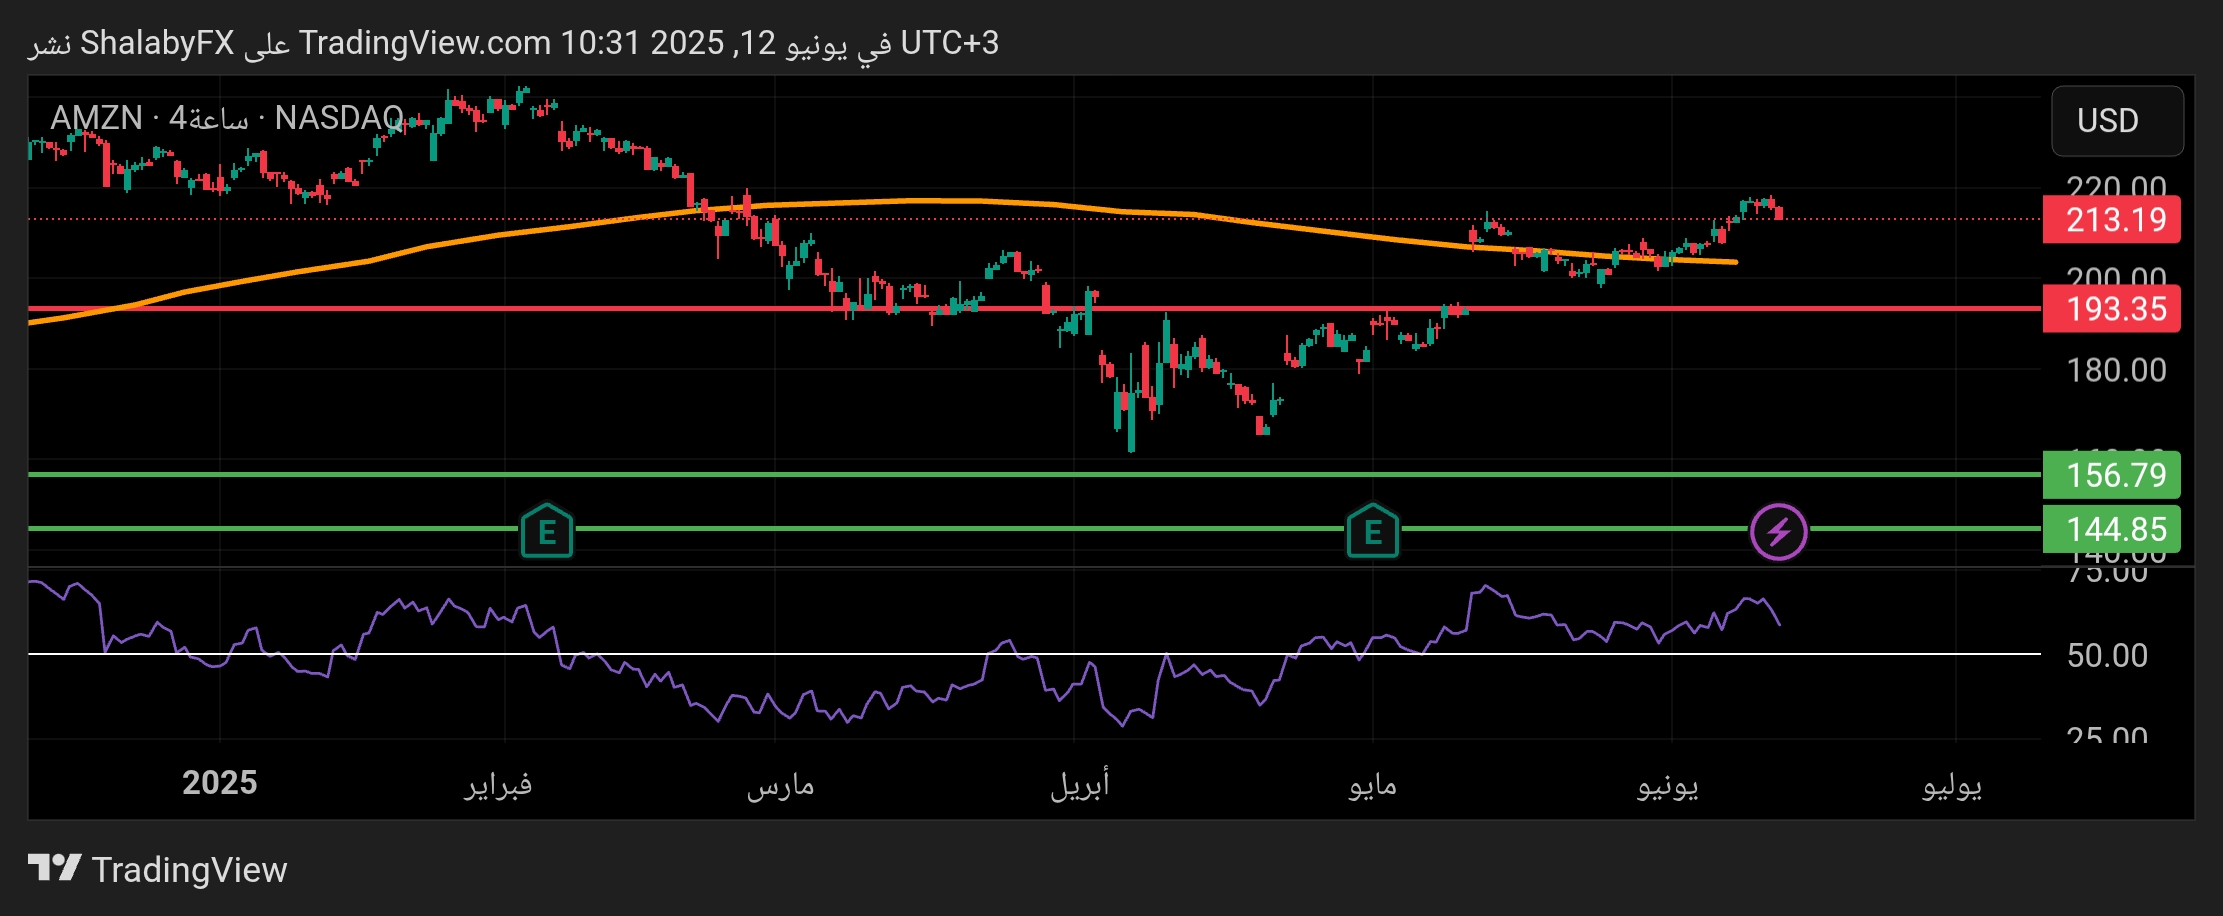The width and height of the screenshot is (2223, 916).
Task: Select the green 156.79 price level label
Action: [x=2111, y=475]
